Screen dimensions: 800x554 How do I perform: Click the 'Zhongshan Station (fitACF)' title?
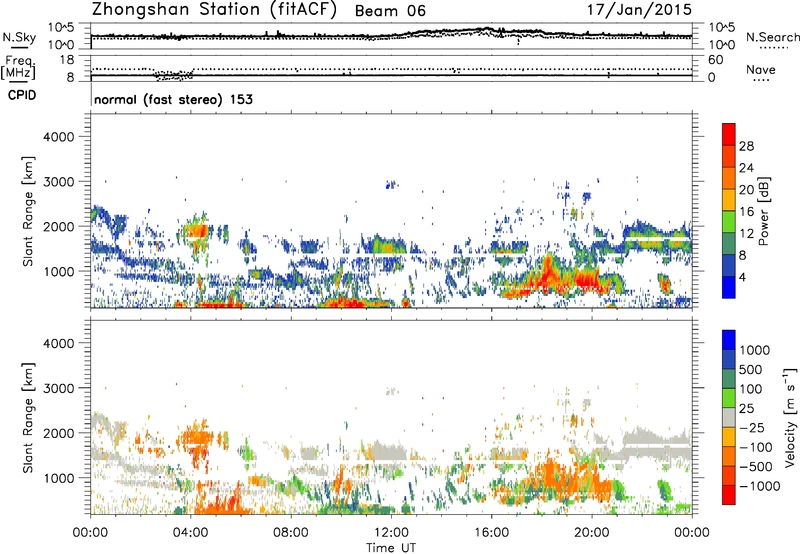coord(214,10)
